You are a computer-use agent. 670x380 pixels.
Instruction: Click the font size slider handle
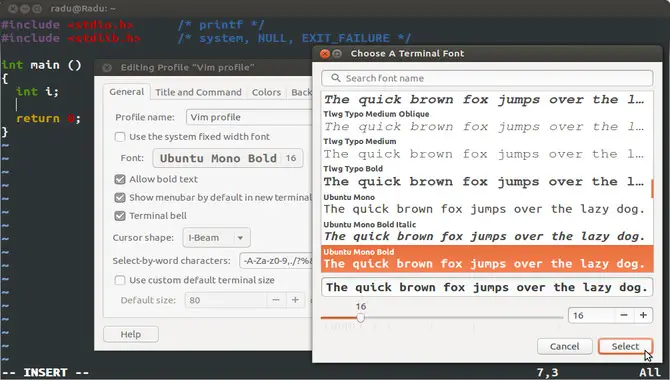(x=361, y=318)
